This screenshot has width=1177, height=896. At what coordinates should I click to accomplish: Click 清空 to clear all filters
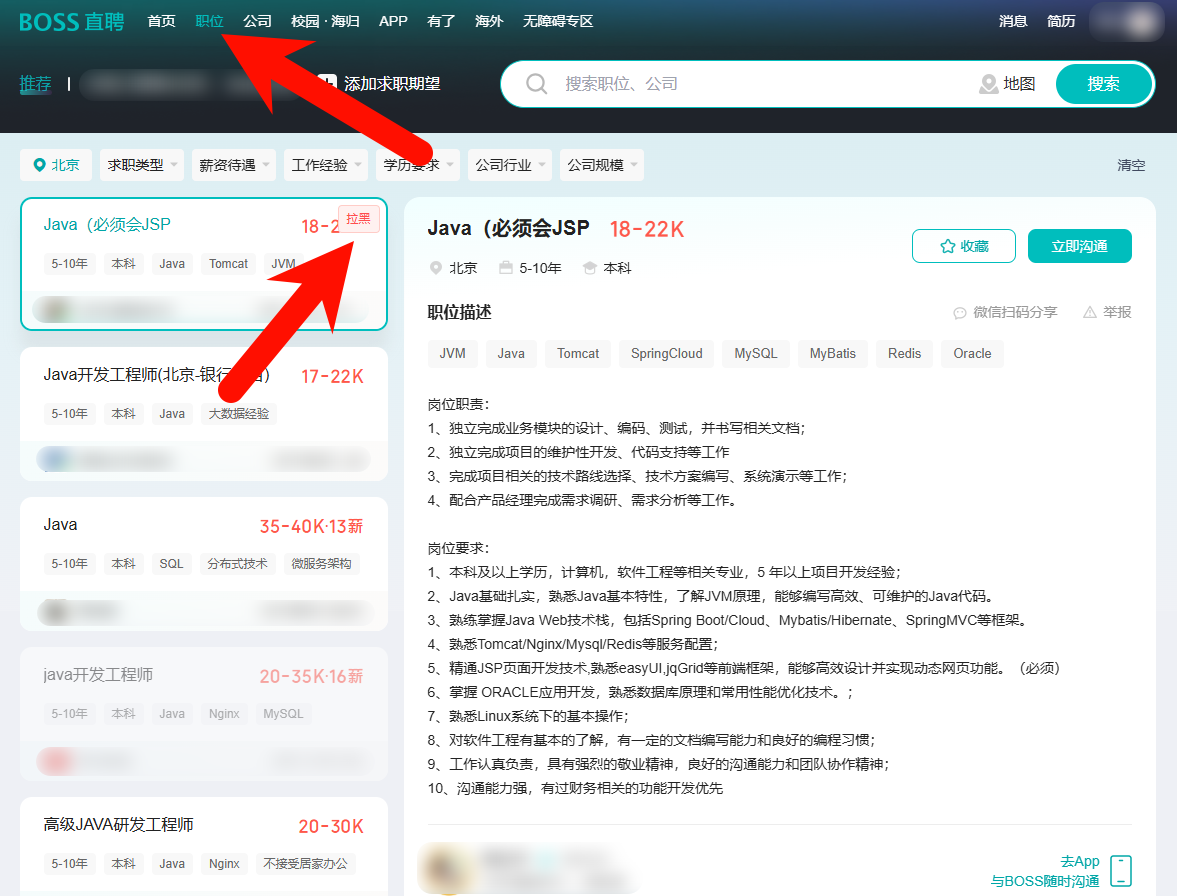coord(1130,164)
